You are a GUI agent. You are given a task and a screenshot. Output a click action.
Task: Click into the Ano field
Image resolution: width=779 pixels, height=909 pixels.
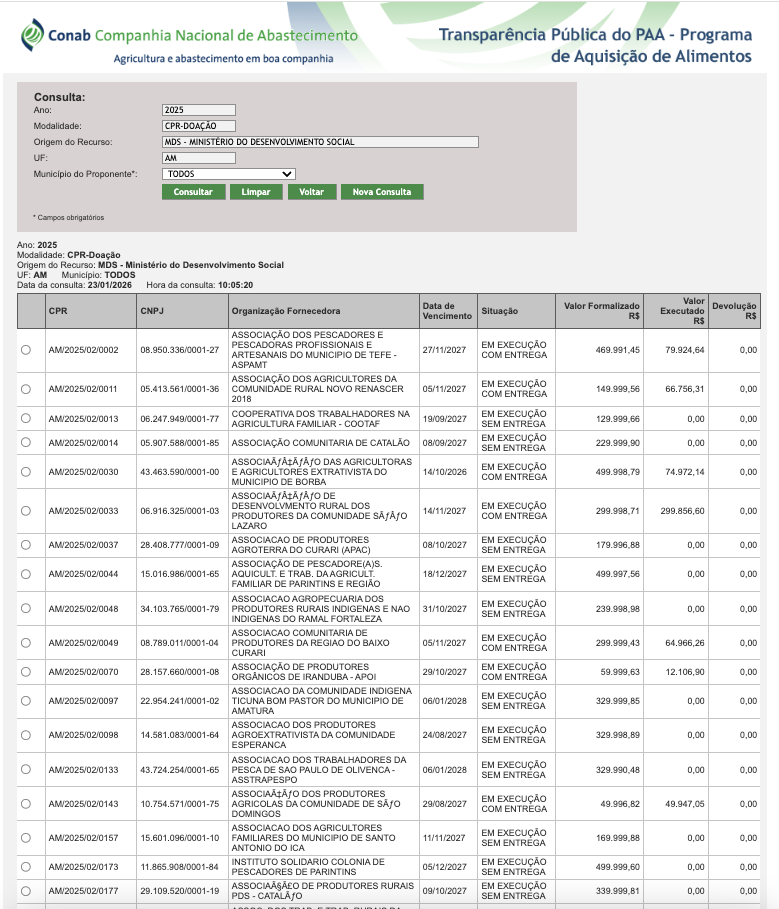(x=199, y=110)
